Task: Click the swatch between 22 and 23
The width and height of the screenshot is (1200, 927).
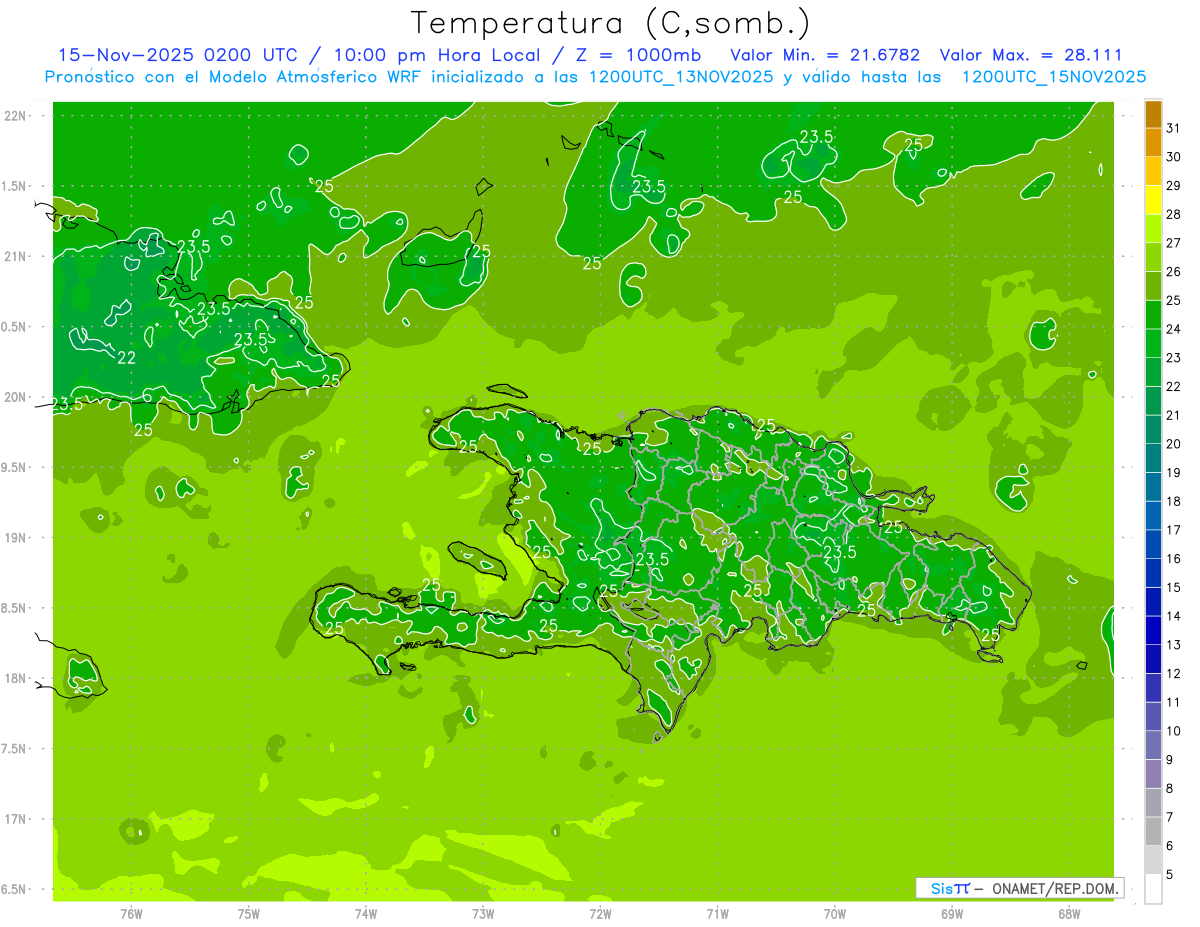Action: 1153,372
